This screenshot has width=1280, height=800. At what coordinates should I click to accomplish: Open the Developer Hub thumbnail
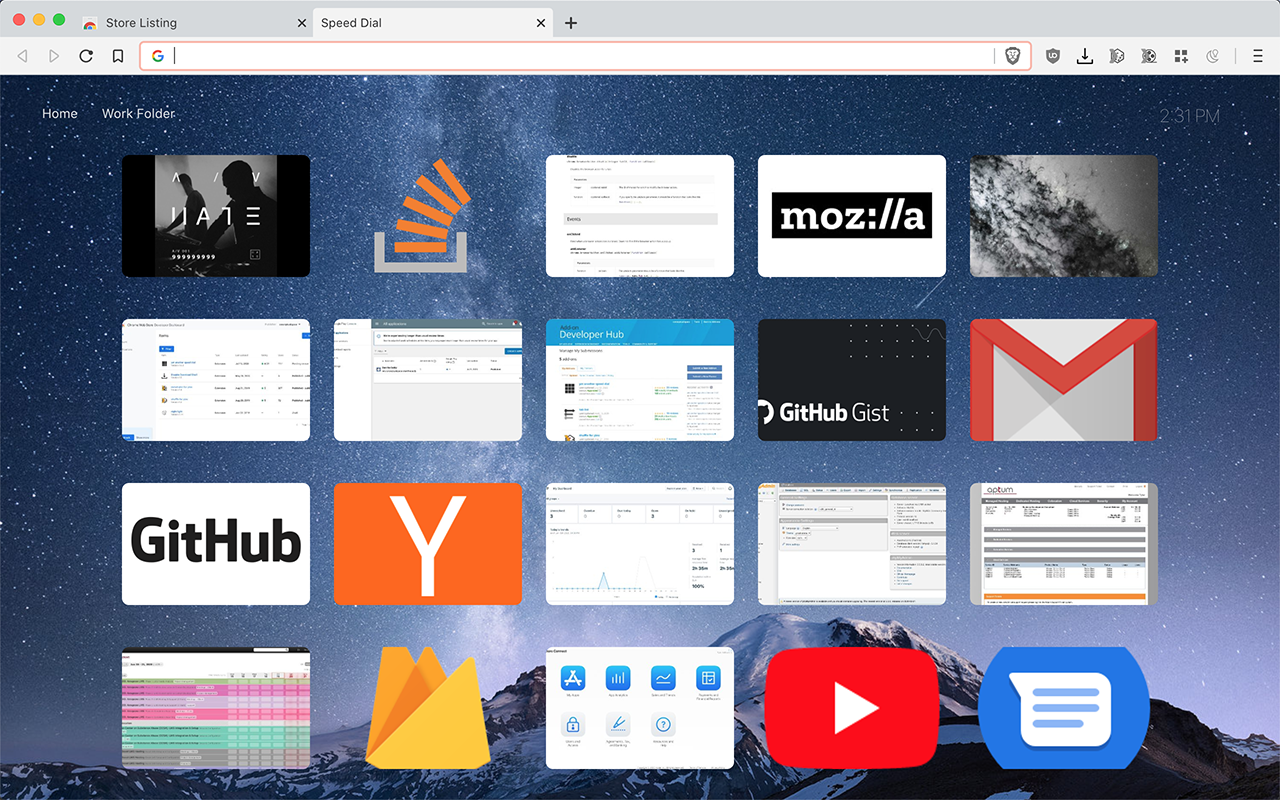pyautogui.click(x=640, y=380)
